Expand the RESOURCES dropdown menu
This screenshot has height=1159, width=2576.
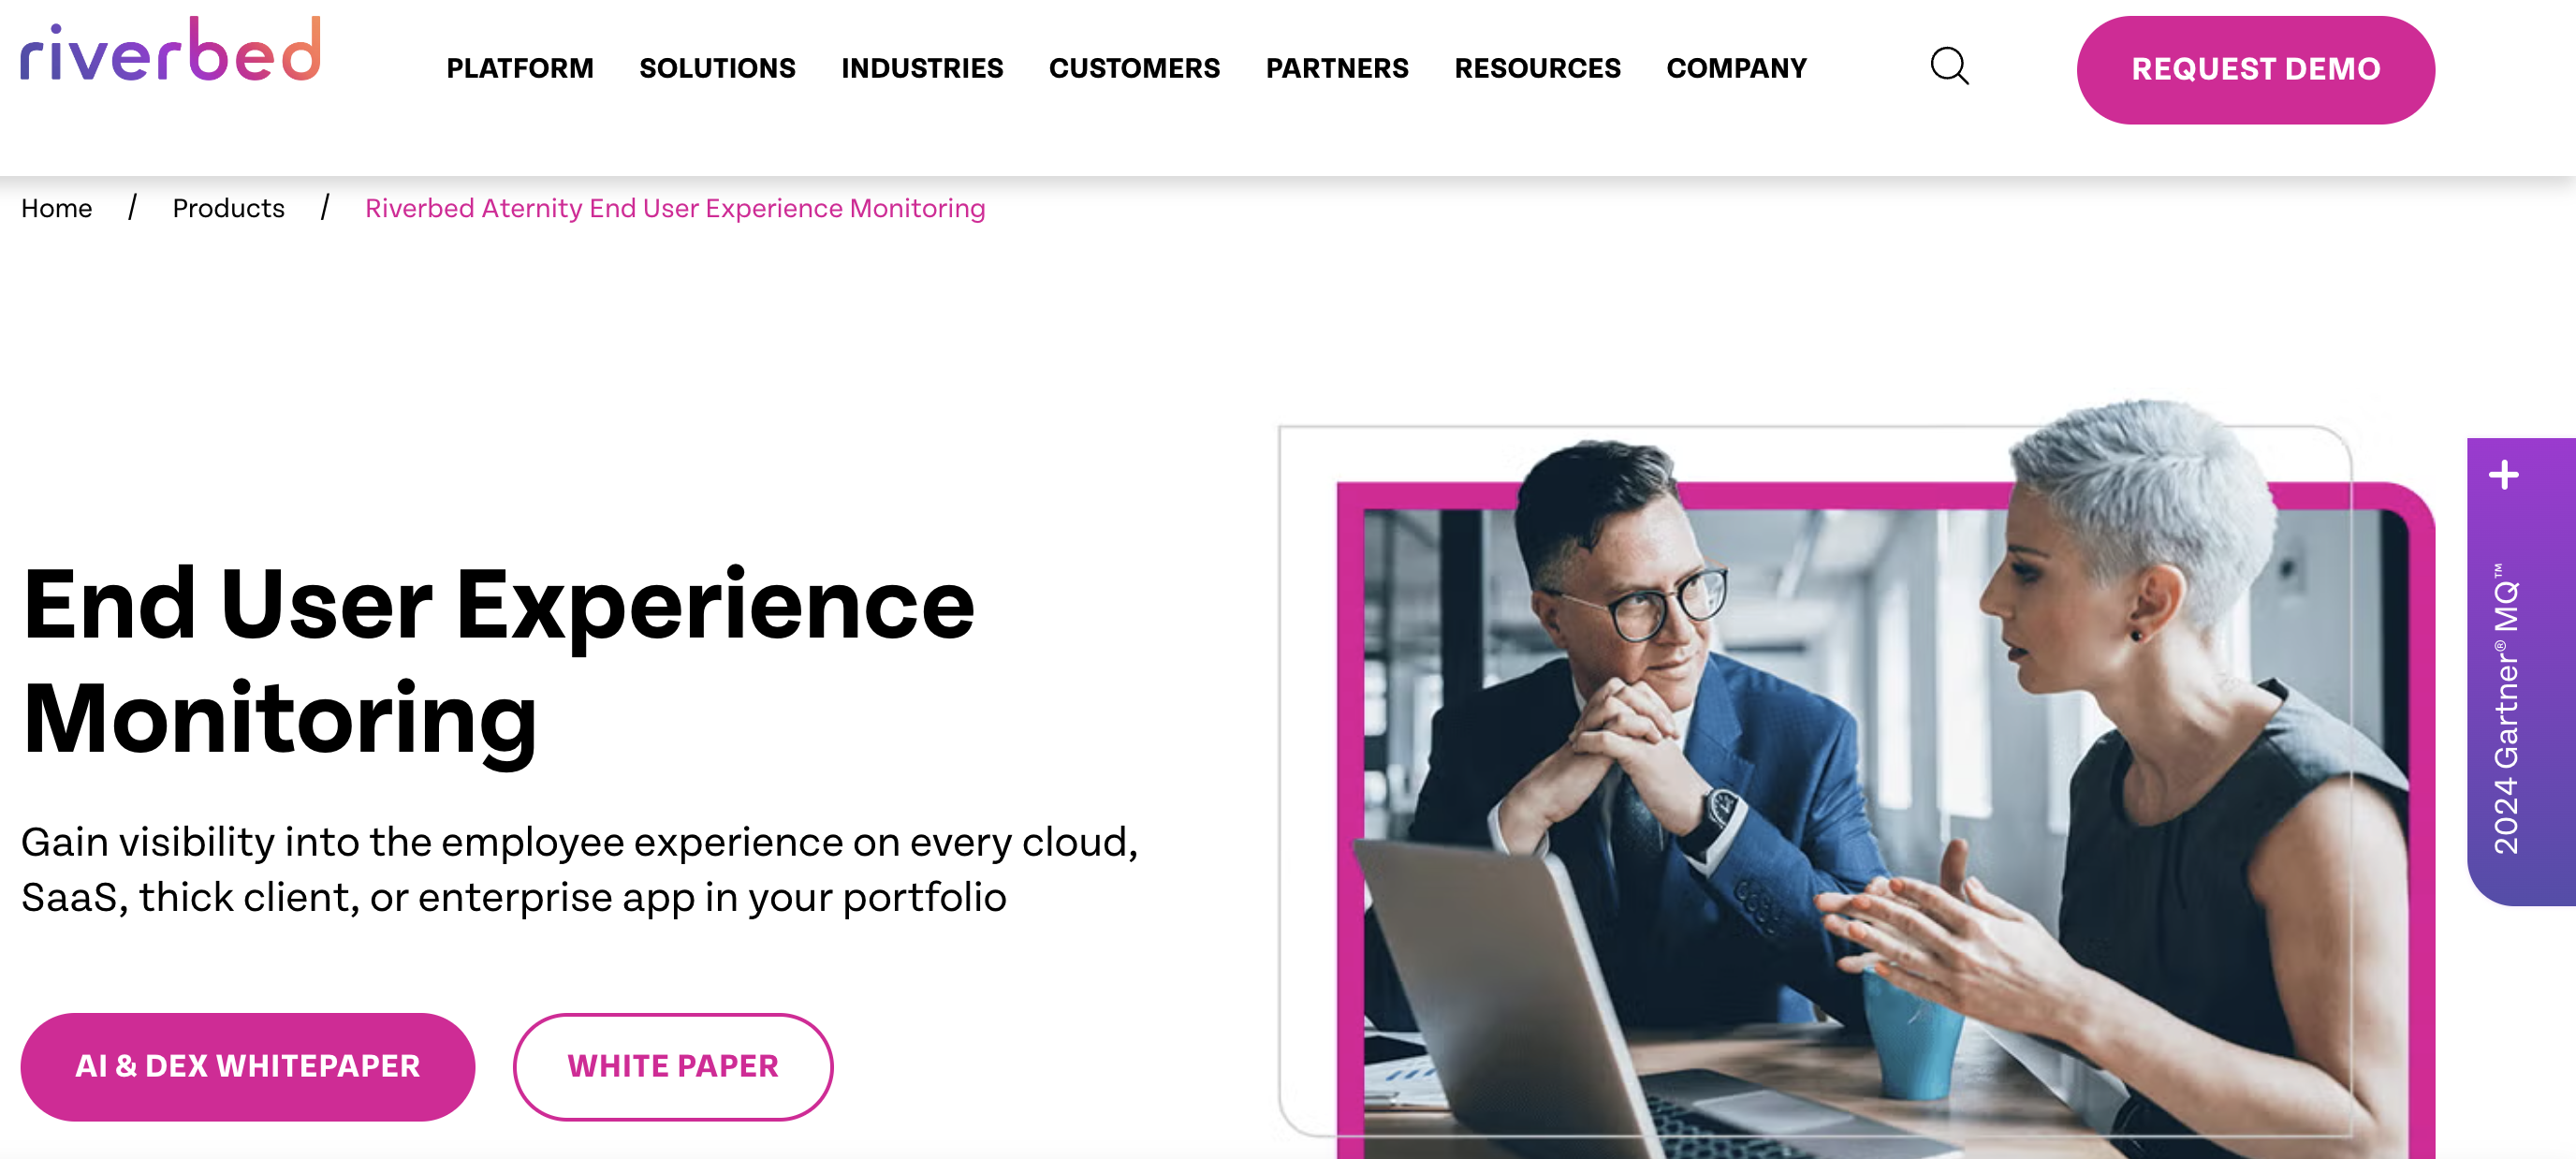click(x=1538, y=69)
